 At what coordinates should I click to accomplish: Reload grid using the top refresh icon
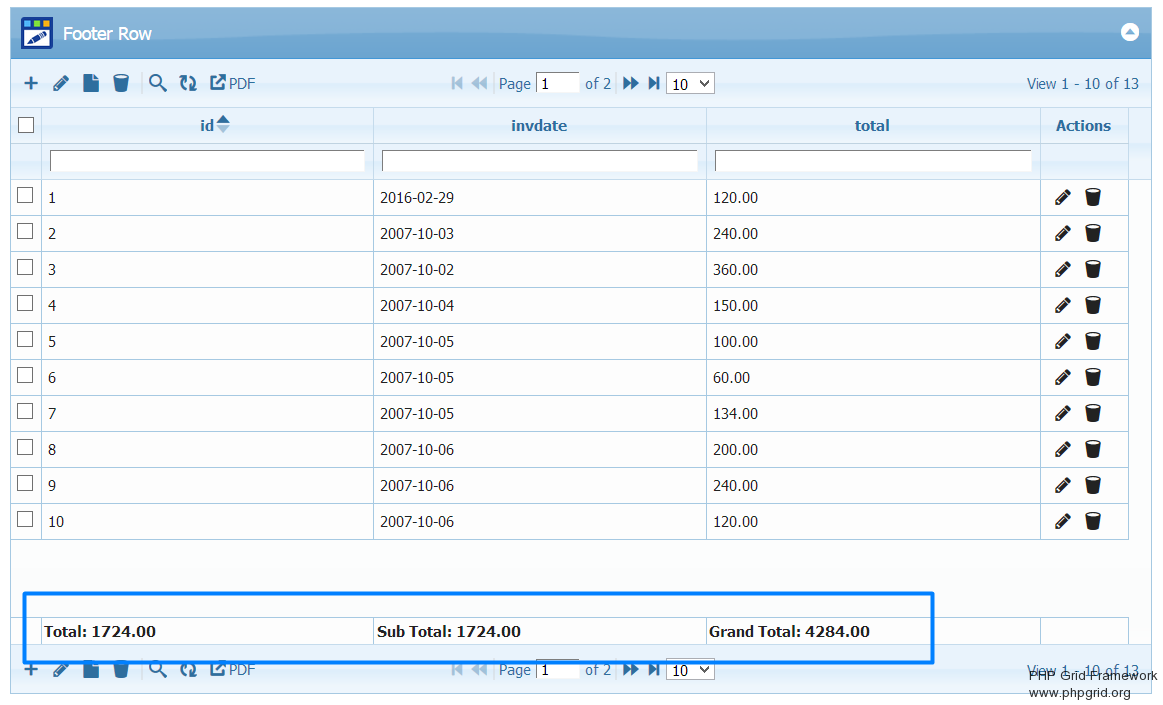pos(188,83)
